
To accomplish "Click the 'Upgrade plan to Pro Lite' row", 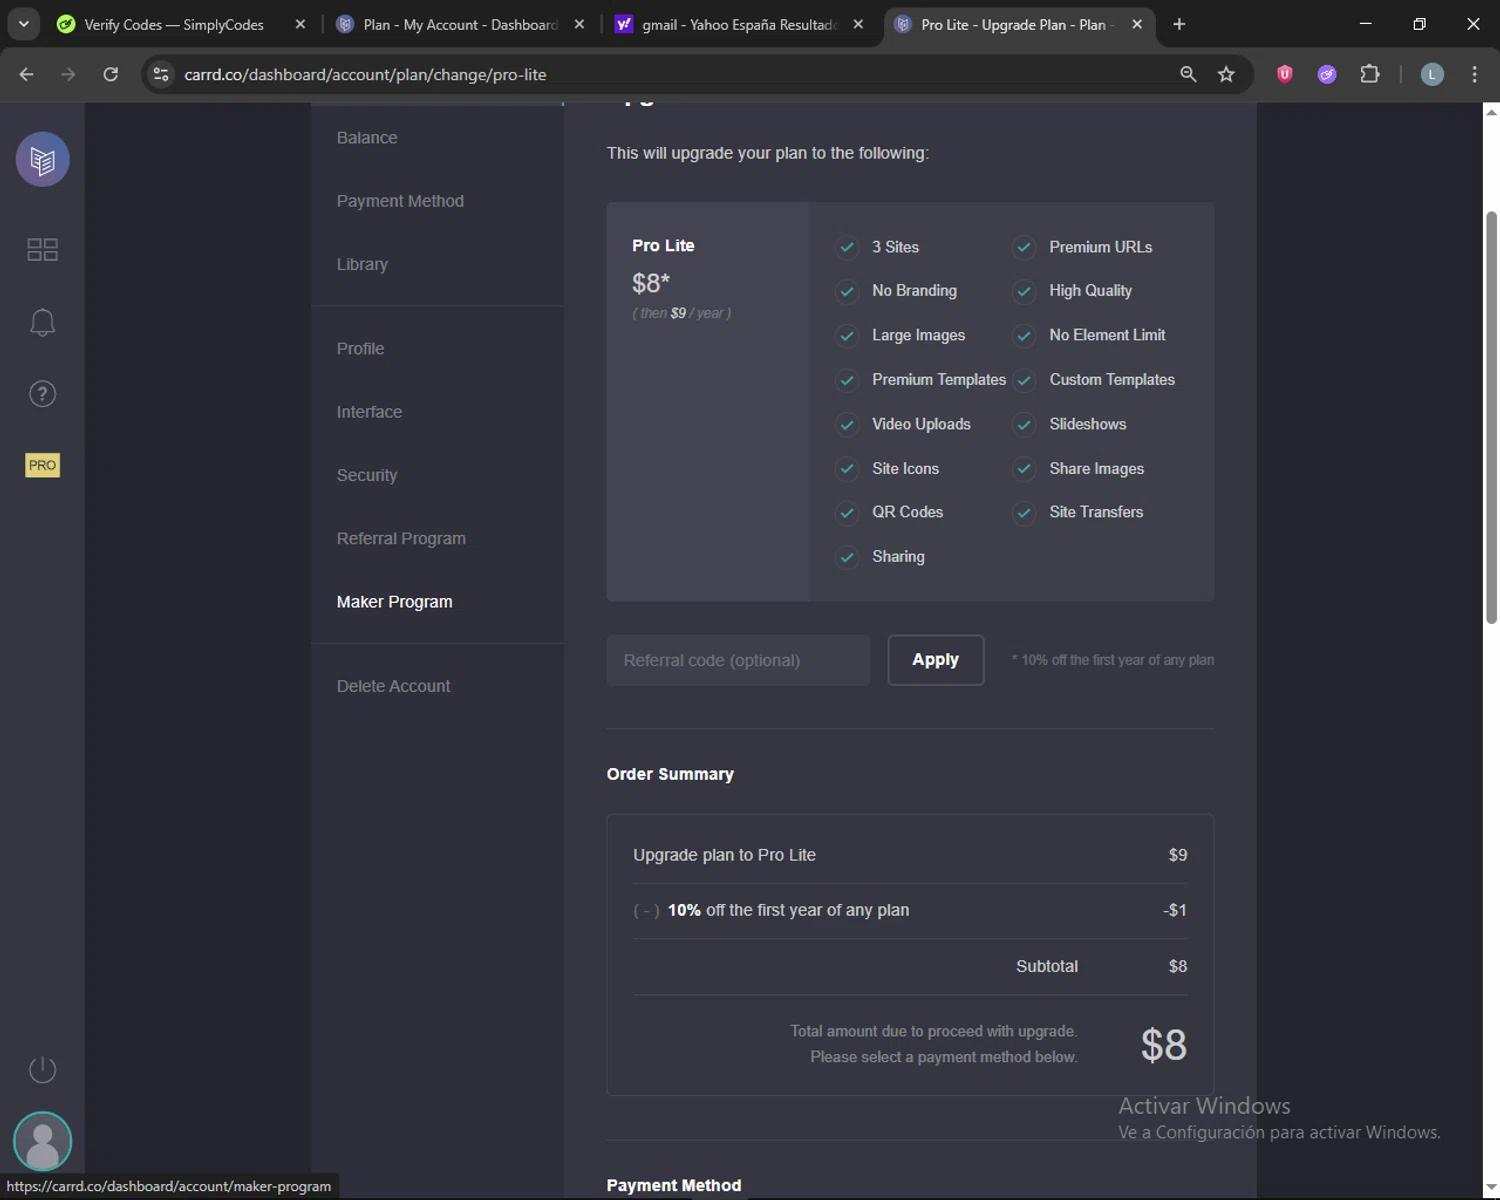I will (x=910, y=855).
